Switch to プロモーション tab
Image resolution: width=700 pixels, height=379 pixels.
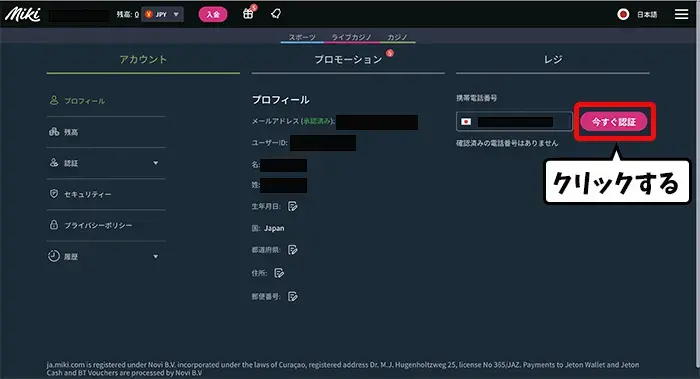(x=348, y=59)
